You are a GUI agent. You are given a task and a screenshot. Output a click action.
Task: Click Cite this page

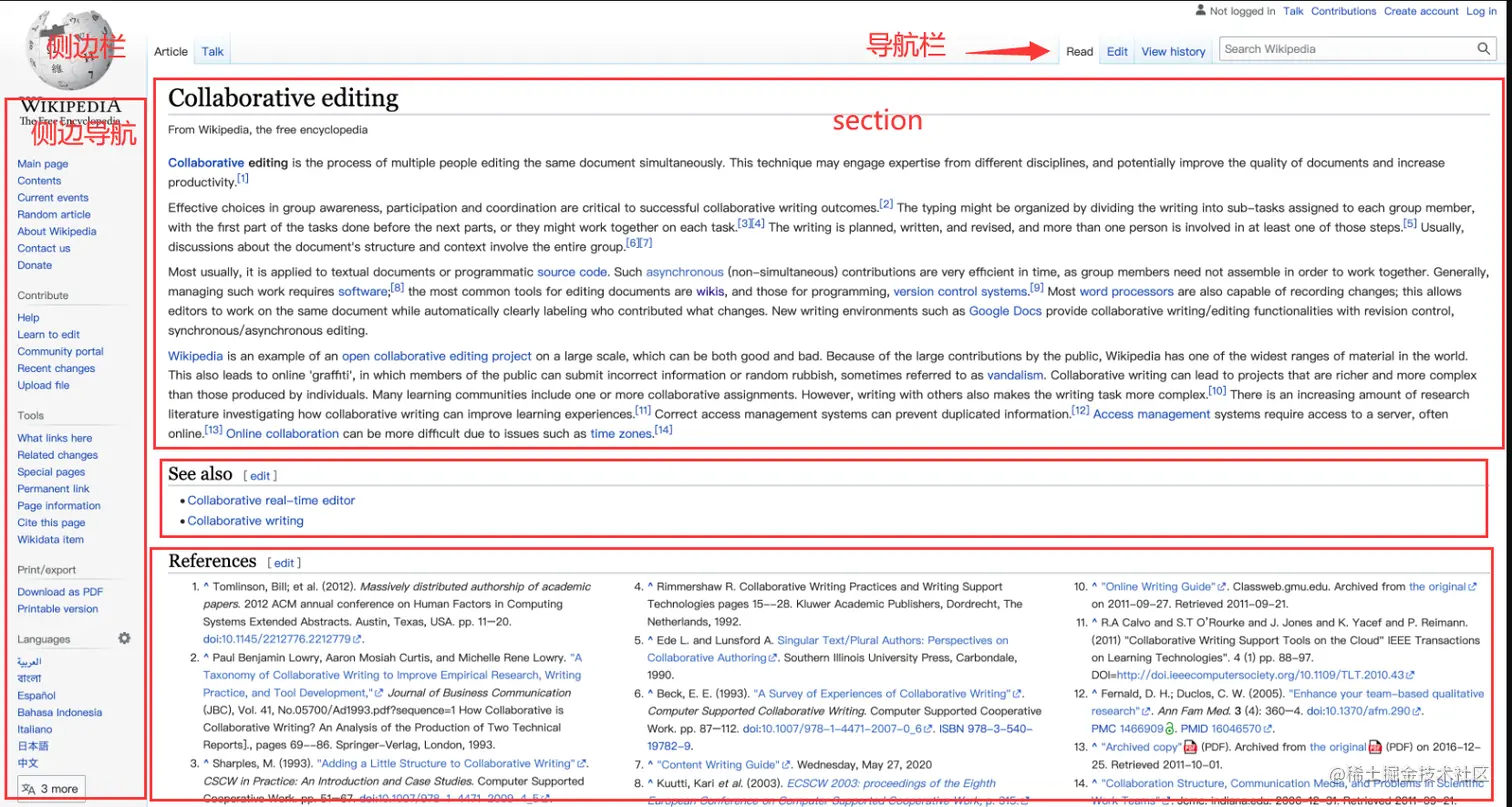(x=51, y=523)
